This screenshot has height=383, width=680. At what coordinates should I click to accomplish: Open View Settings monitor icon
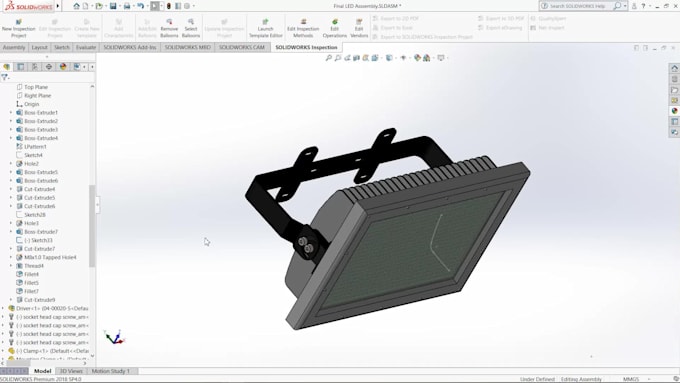click(x=441, y=58)
